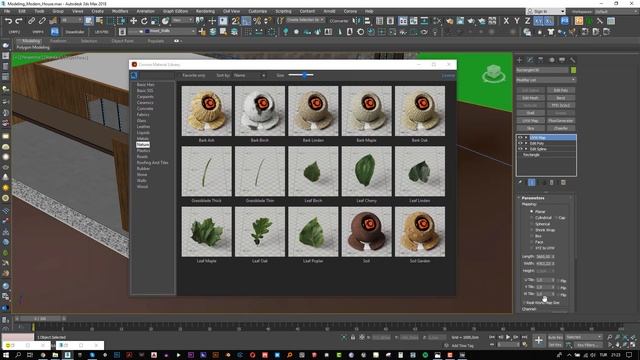The height and width of the screenshot is (360, 640).
Task: Open reference coordinate system View dropdown
Action: [182, 20]
